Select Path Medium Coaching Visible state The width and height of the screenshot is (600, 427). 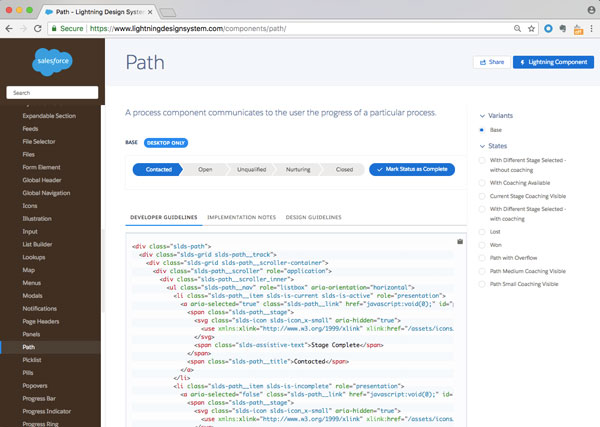click(x=482, y=271)
